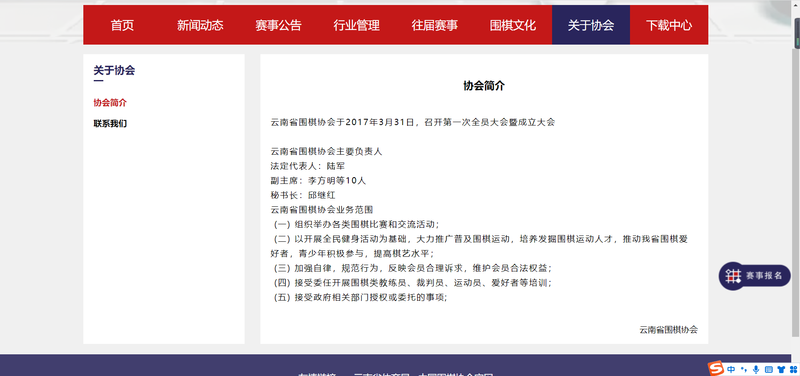Image resolution: width=800 pixels, height=376 pixels.
Task: Click the line 法定代表人：陆军
Action: [x=309, y=166]
